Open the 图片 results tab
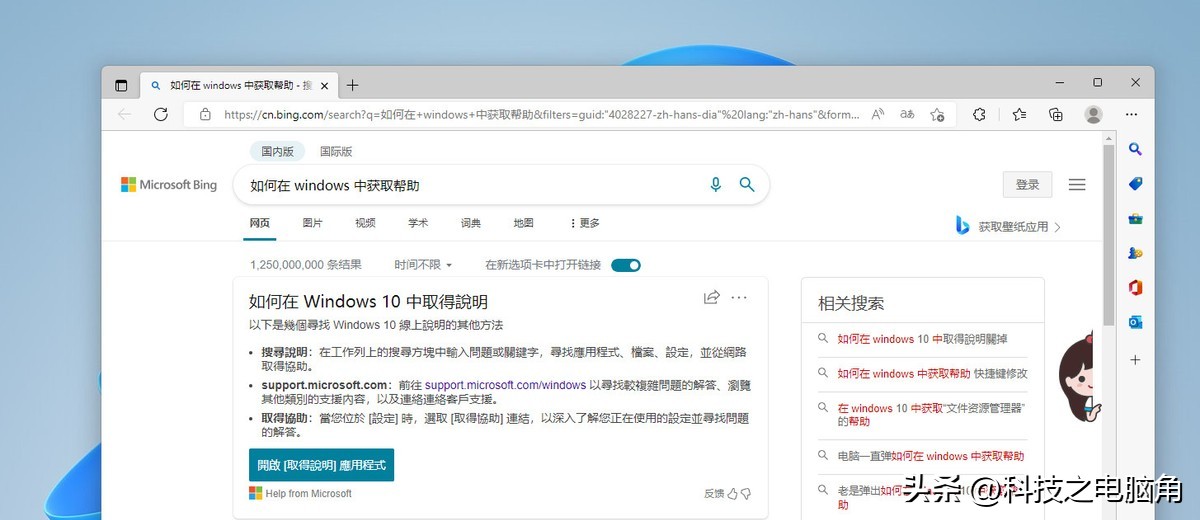This screenshot has width=1200, height=520. (313, 223)
